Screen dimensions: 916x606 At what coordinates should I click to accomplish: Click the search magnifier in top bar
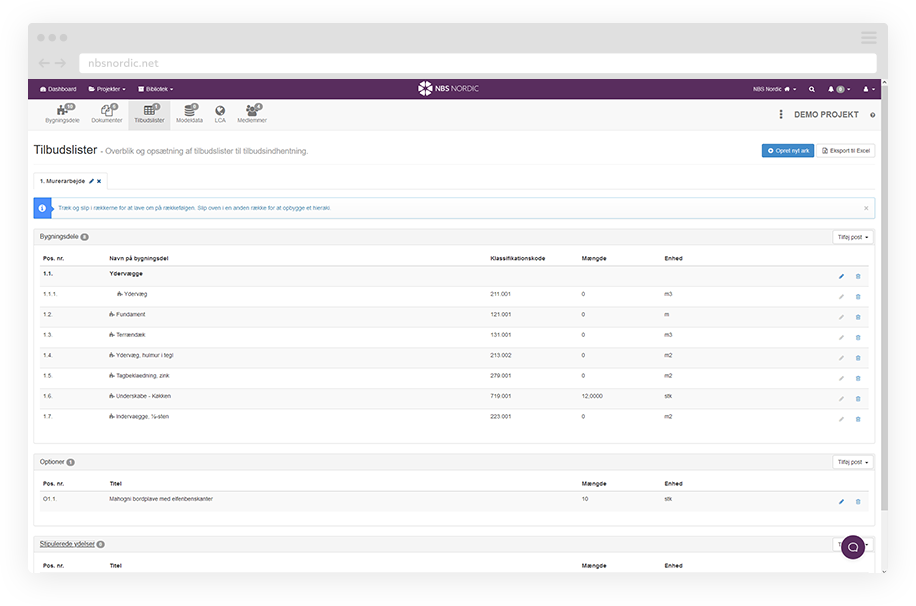coord(811,89)
